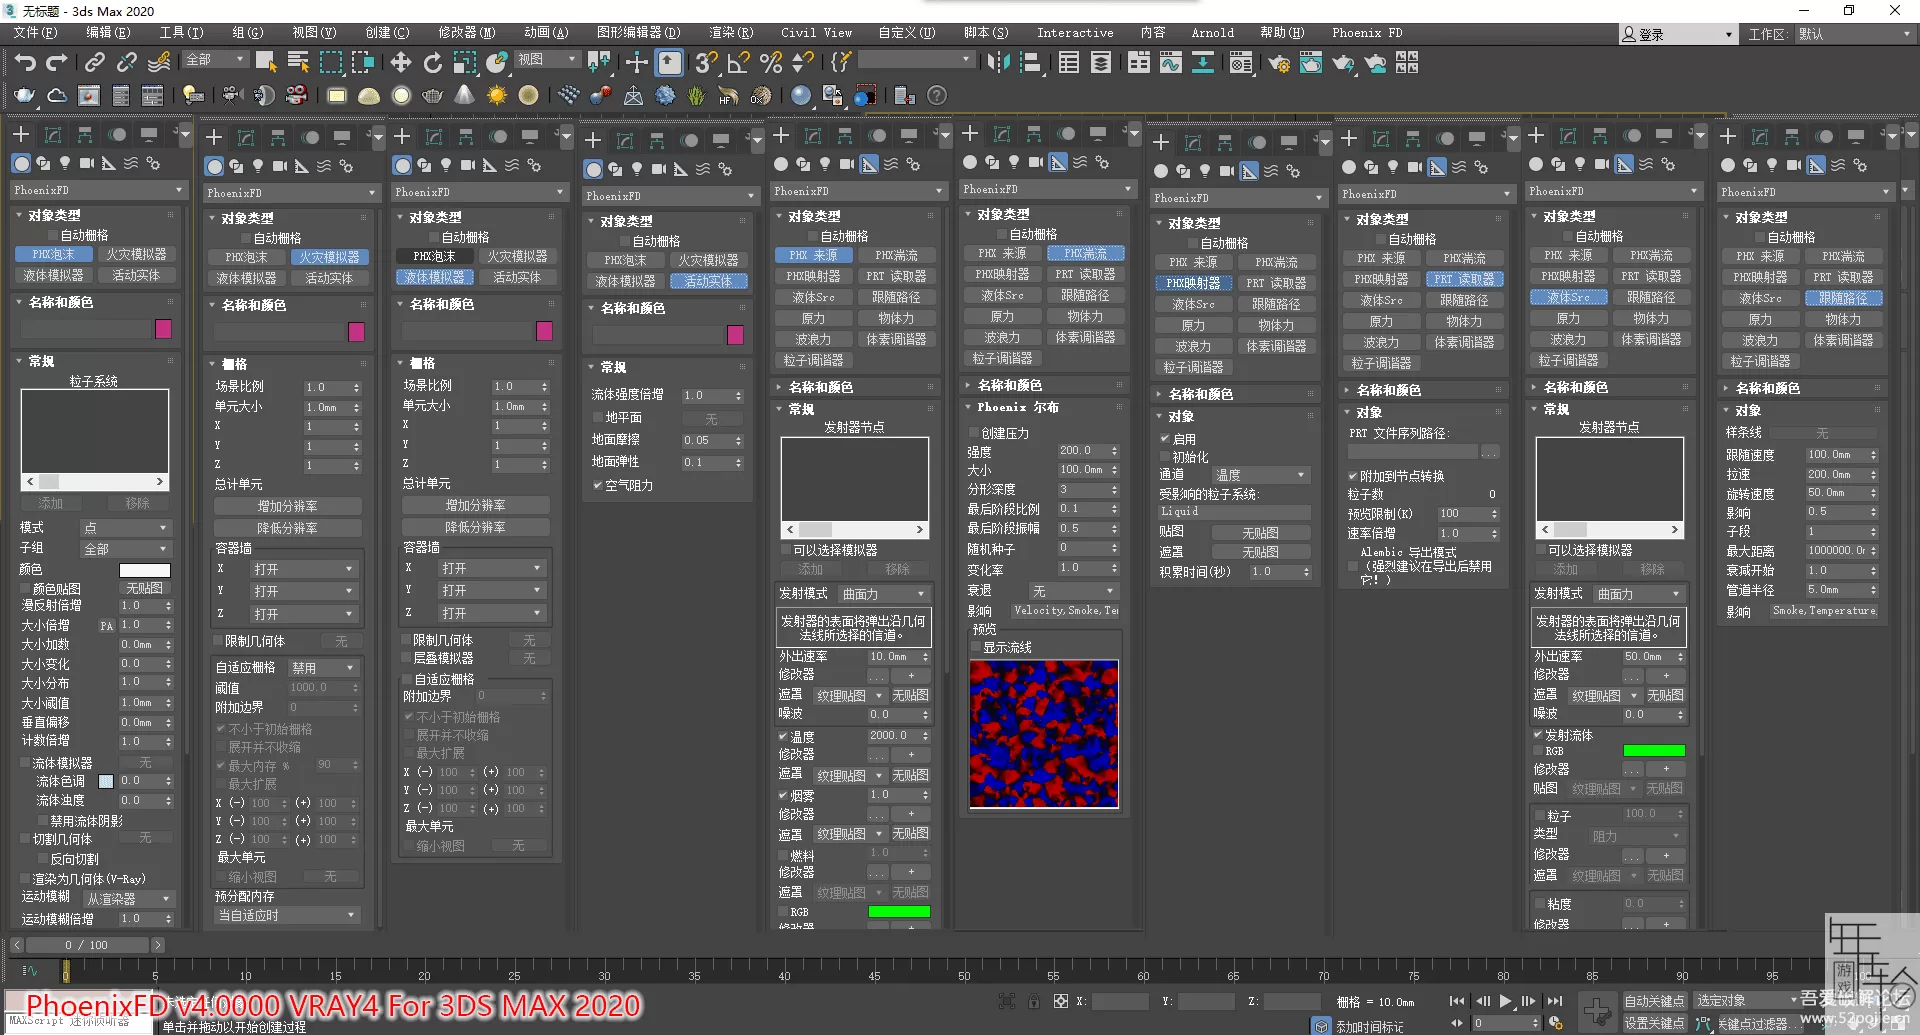This screenshot has height=1035, width=1920.
Task: Toggle the 创建压力 checkbox
Action: [x=973, y=433]
